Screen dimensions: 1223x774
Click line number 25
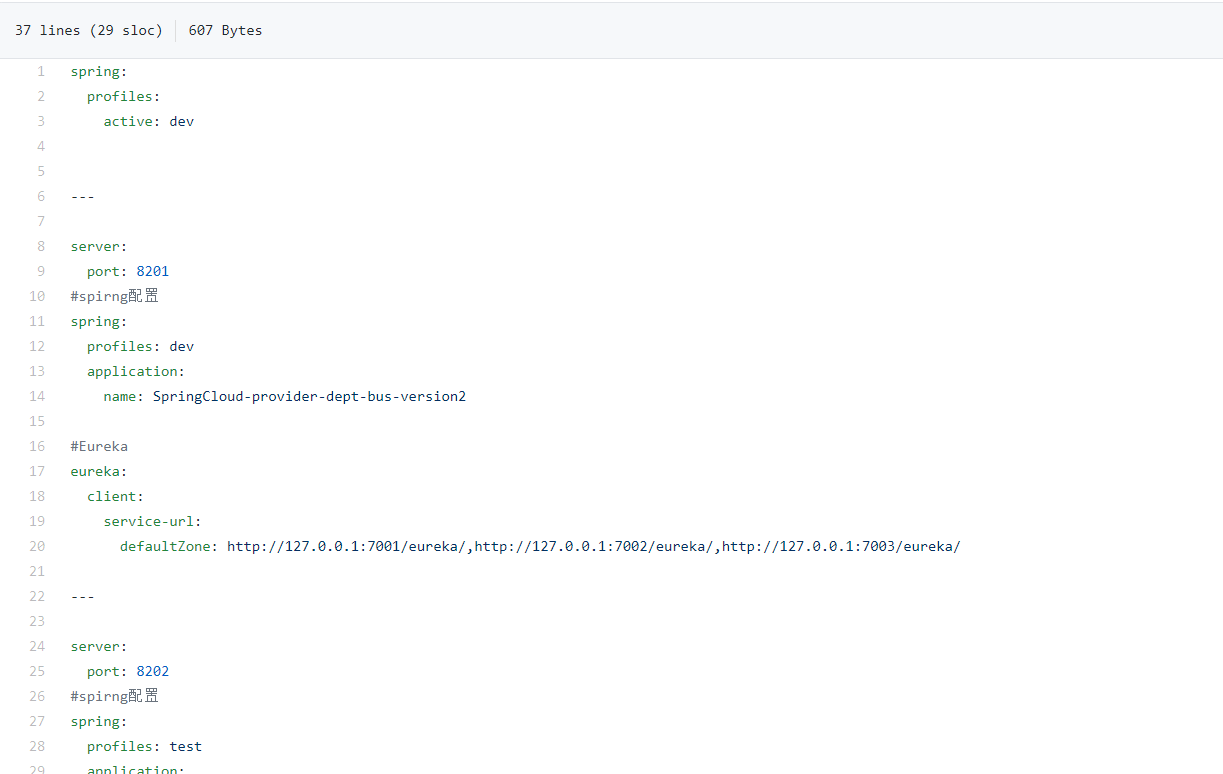(37, 671)
